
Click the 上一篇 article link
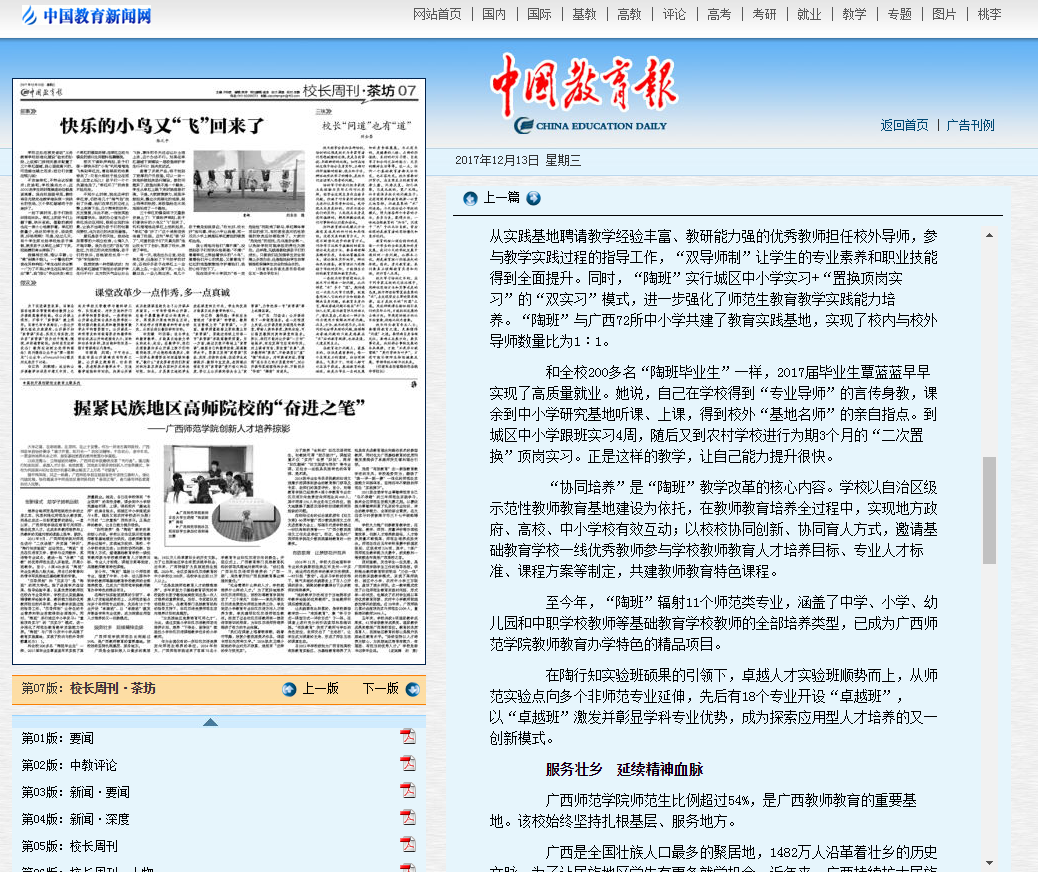coord(501,197)
